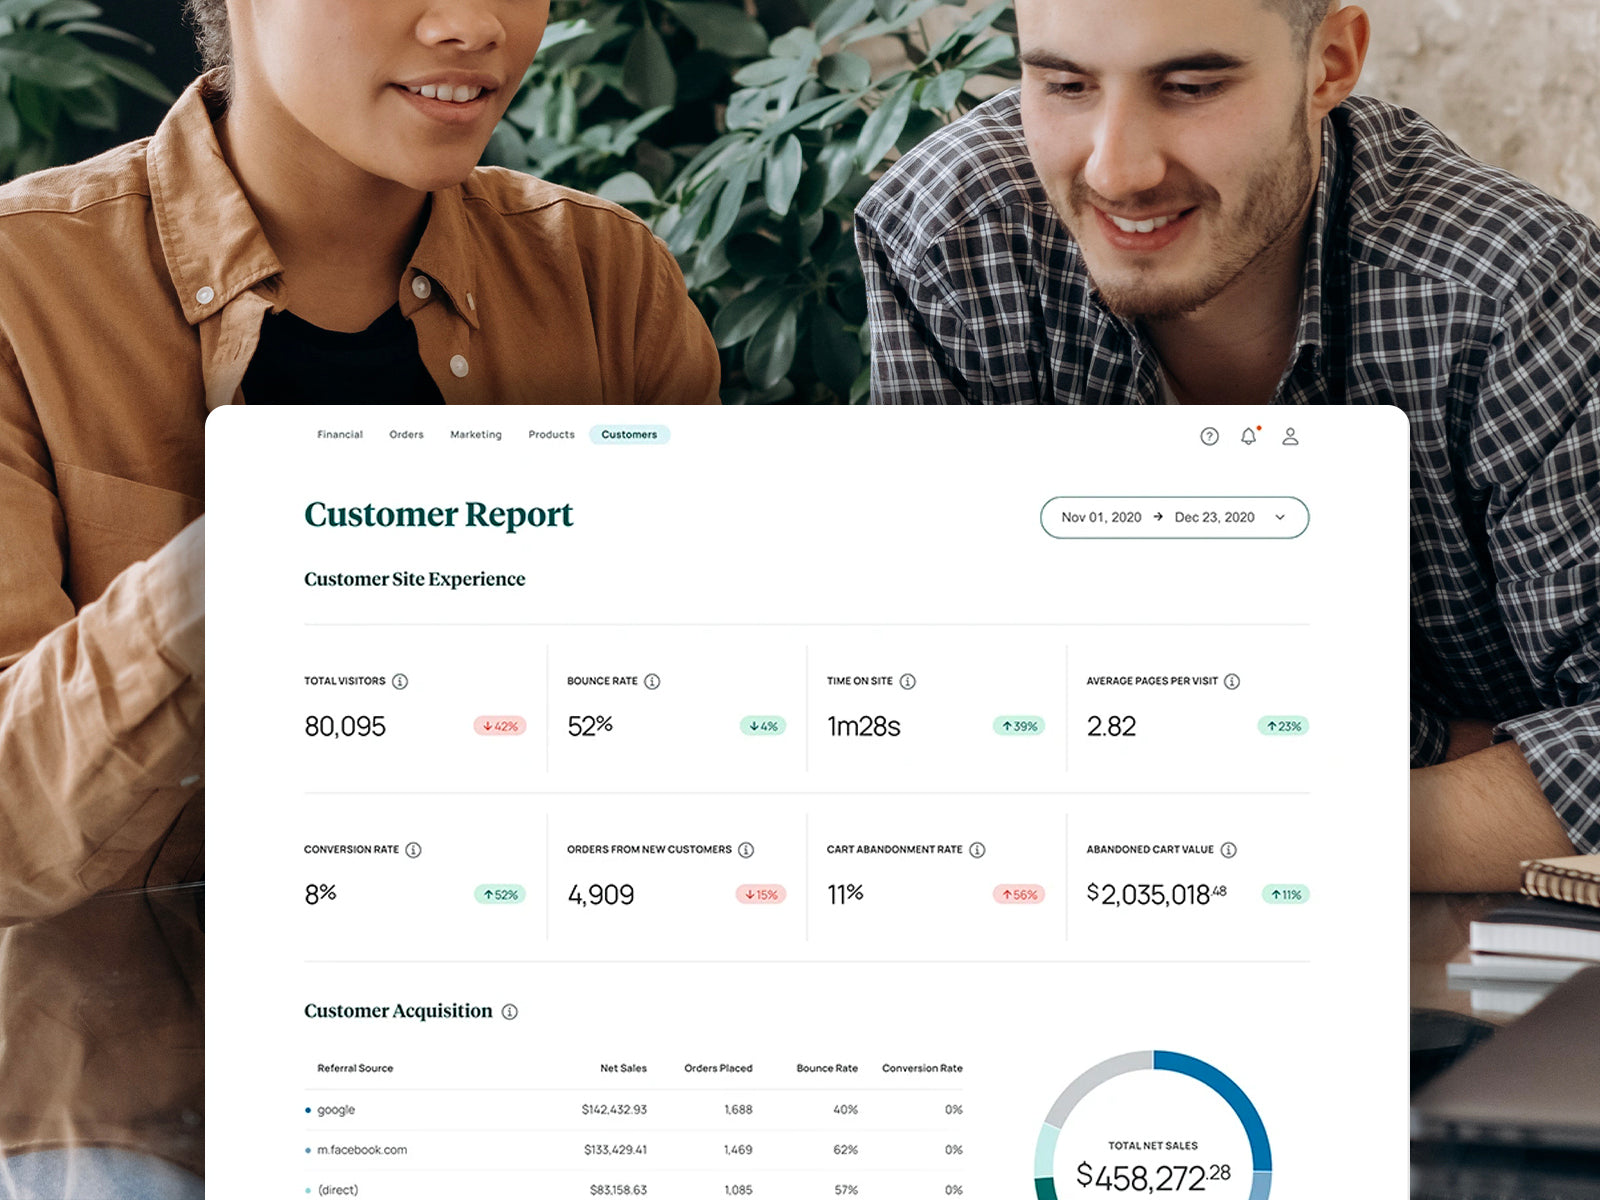Image resolution: width=1600 pixels, height=1200 pixels.
Task: Click the gray segment of the donut chart
Action: pyautogui.click(x=1087, y=1079)
